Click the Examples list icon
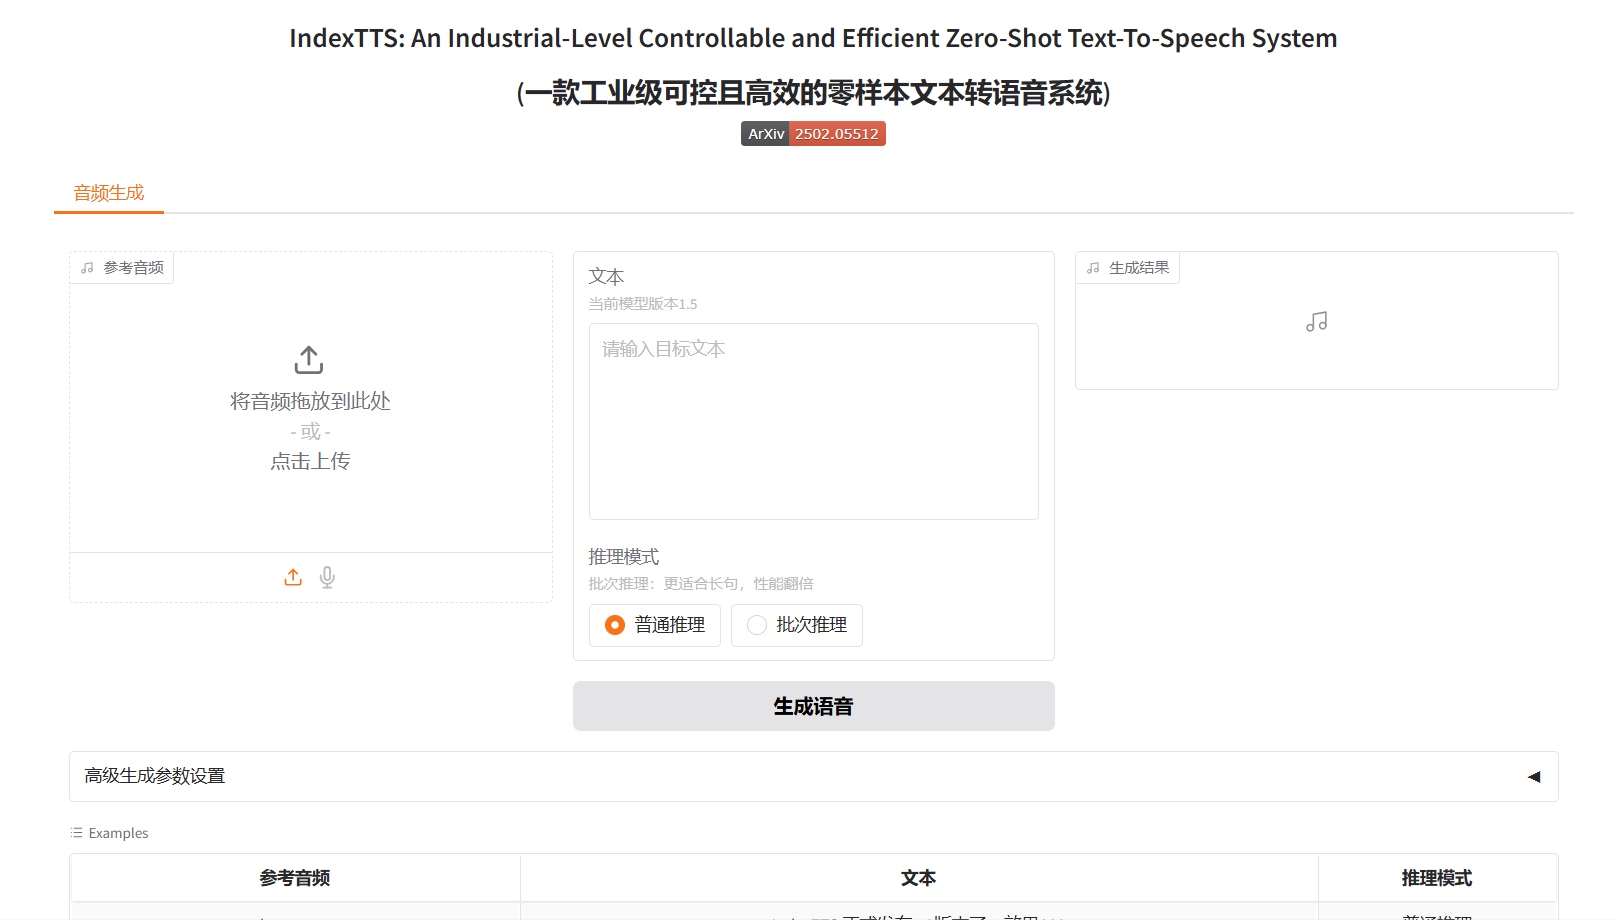The height and width of the screenshot is (920, 1615). click(x=77, y=833)
